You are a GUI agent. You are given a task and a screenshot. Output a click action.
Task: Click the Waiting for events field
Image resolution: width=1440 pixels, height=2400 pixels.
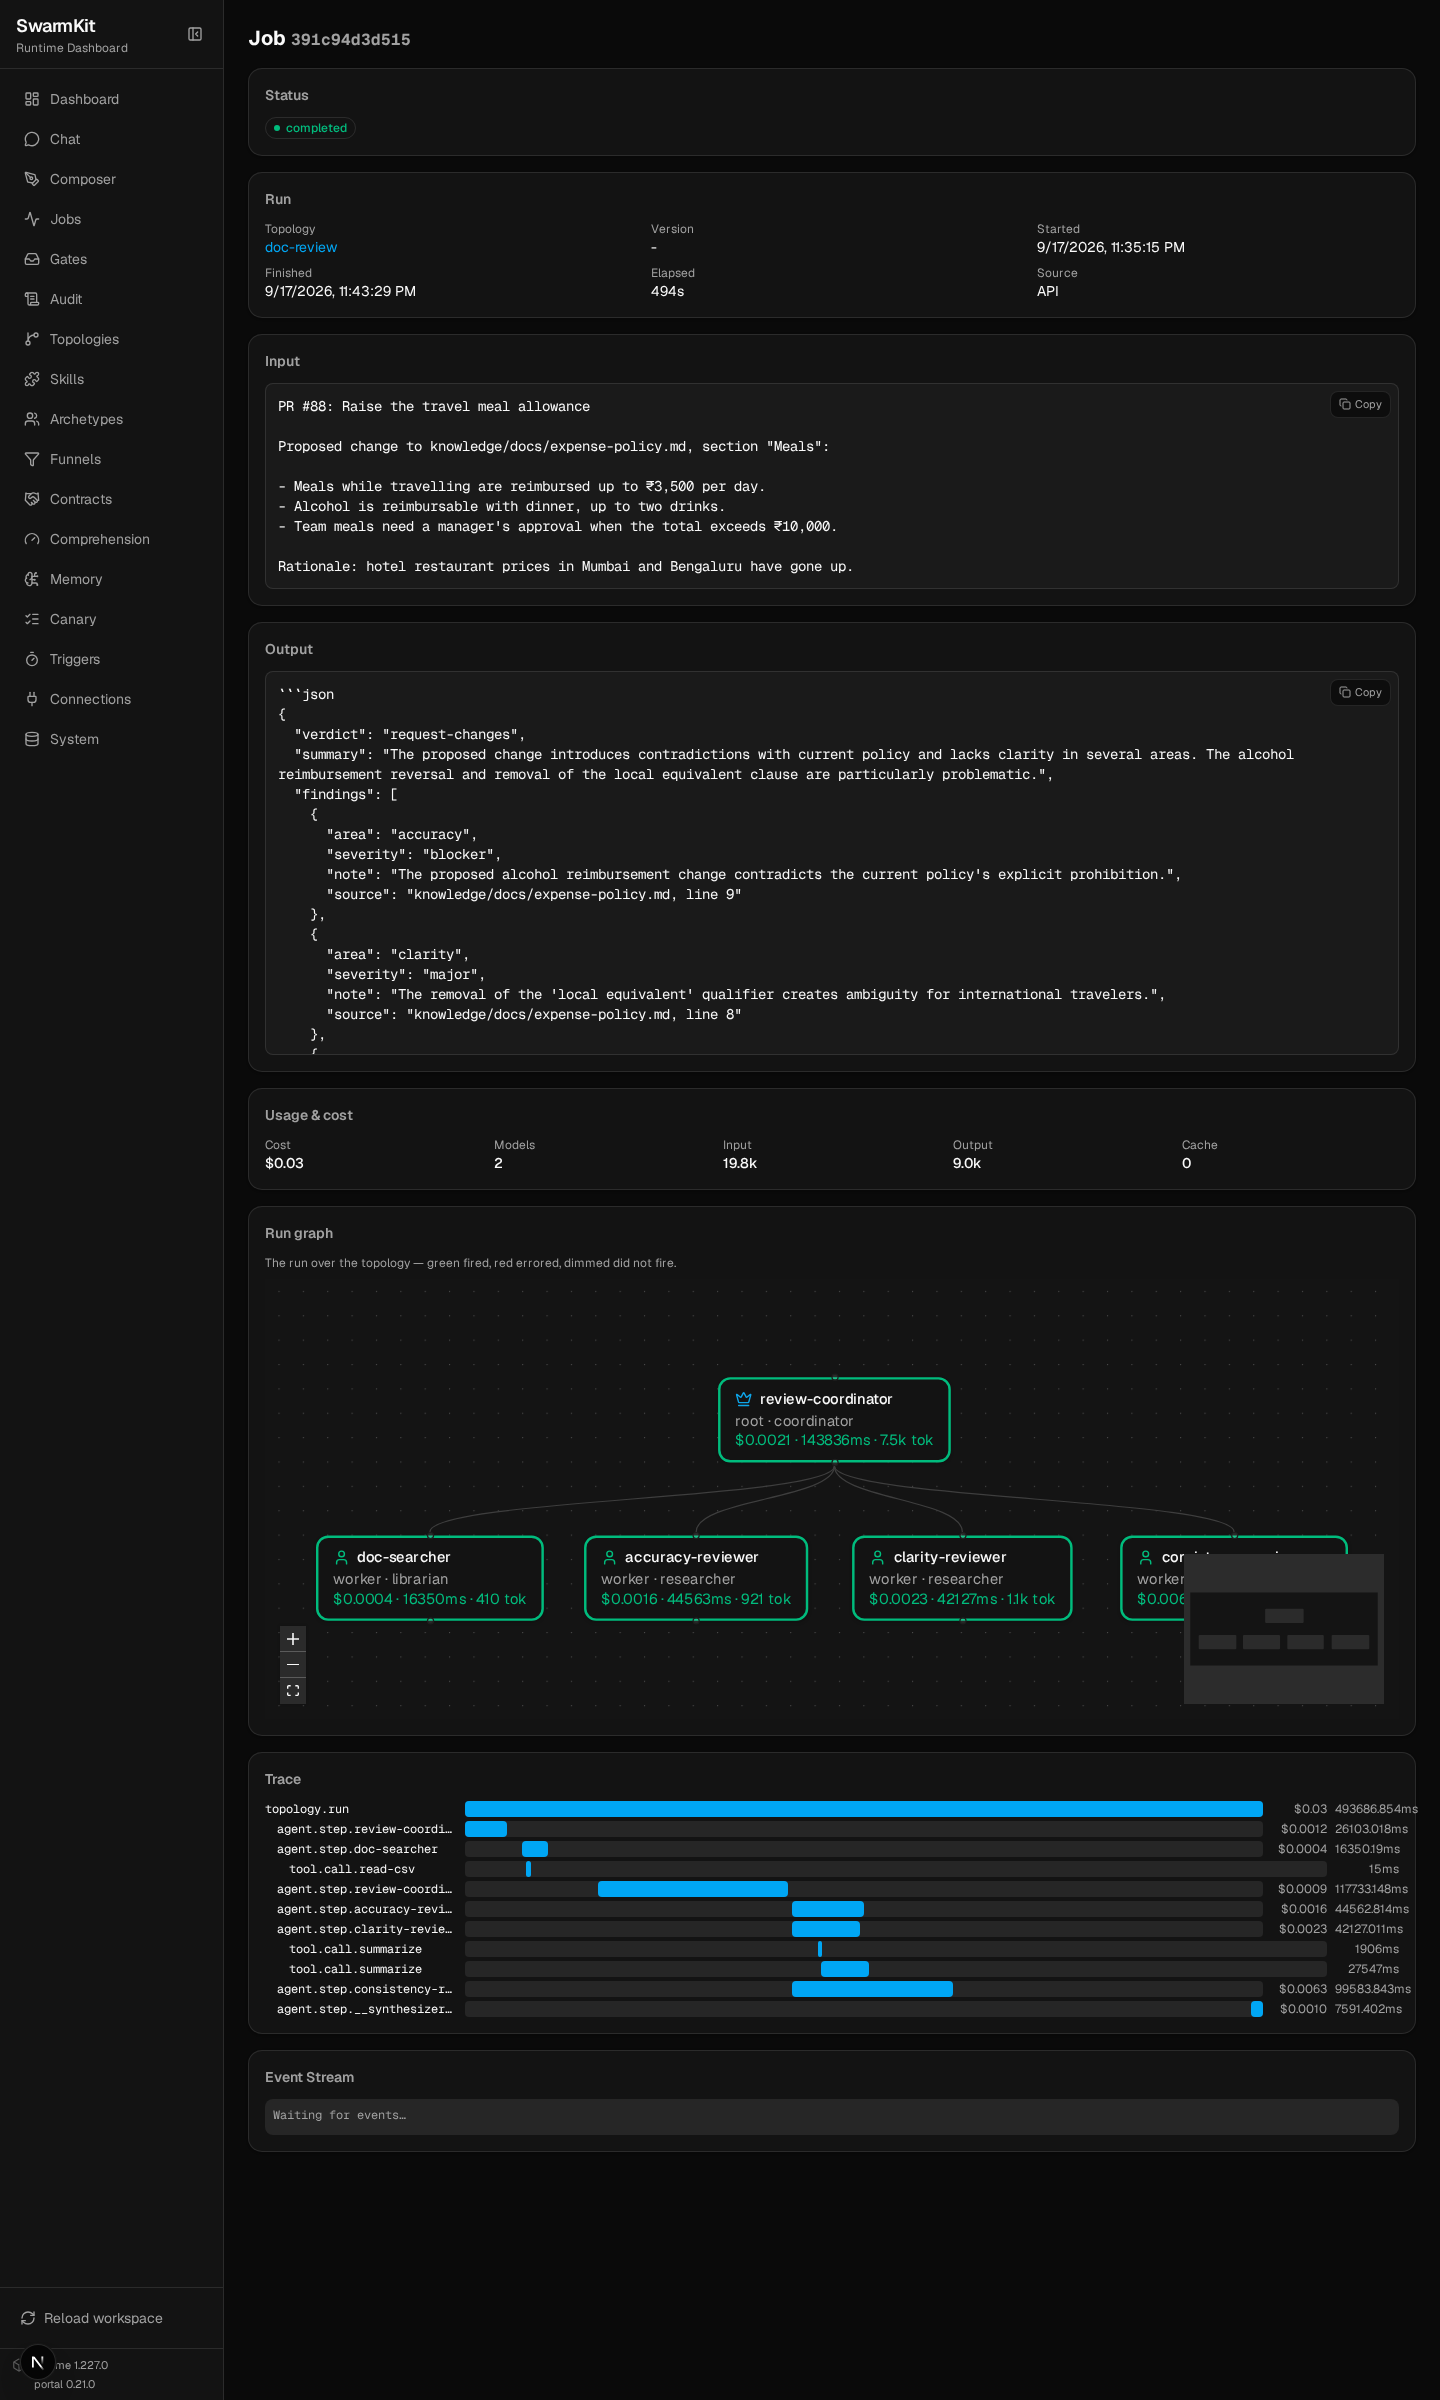(832, 2115)
